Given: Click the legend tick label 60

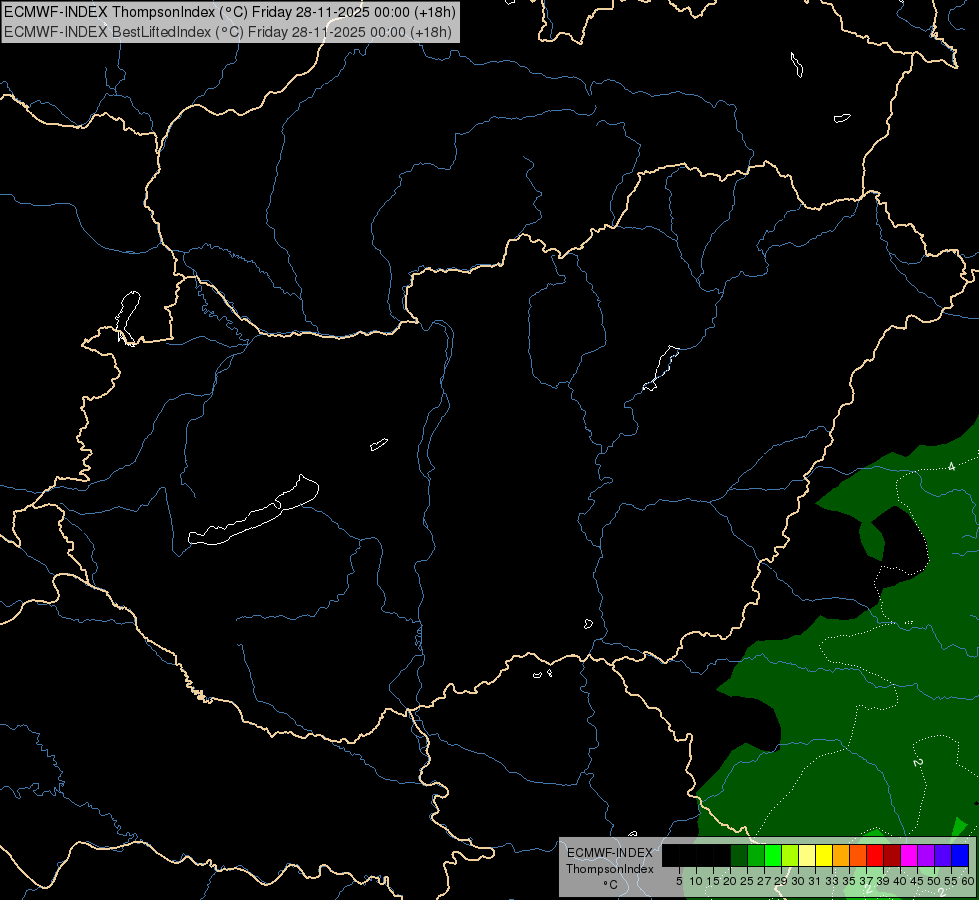Looking at the screenshot, I should click(x=967, y=881).
